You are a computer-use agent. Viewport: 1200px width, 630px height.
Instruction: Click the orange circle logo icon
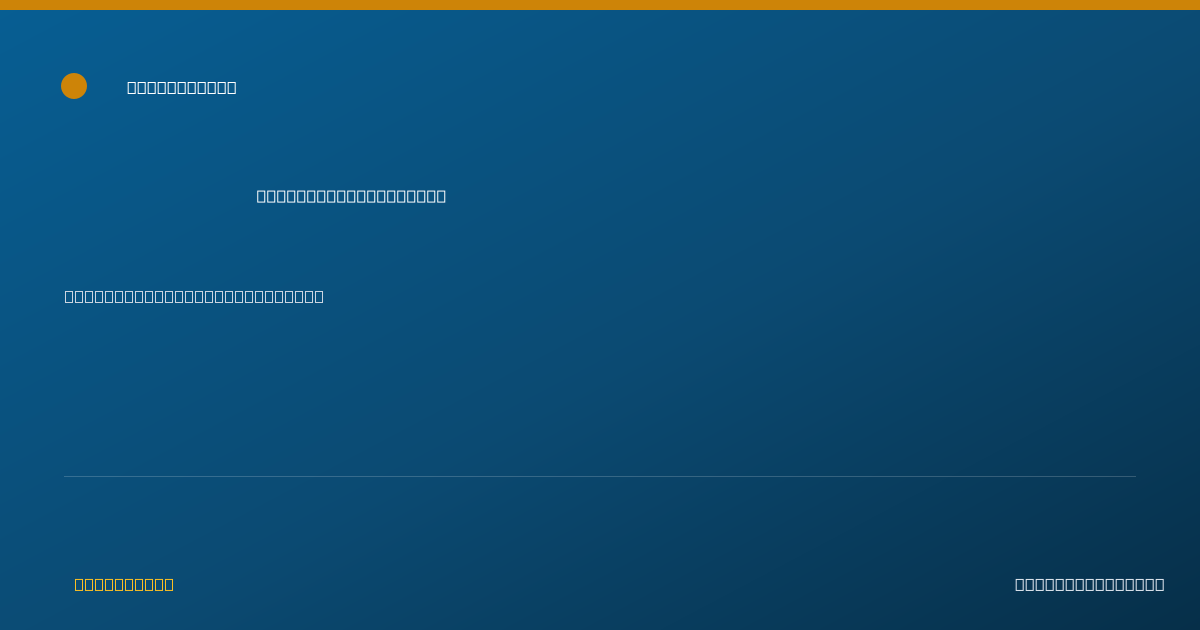(74, 86)
